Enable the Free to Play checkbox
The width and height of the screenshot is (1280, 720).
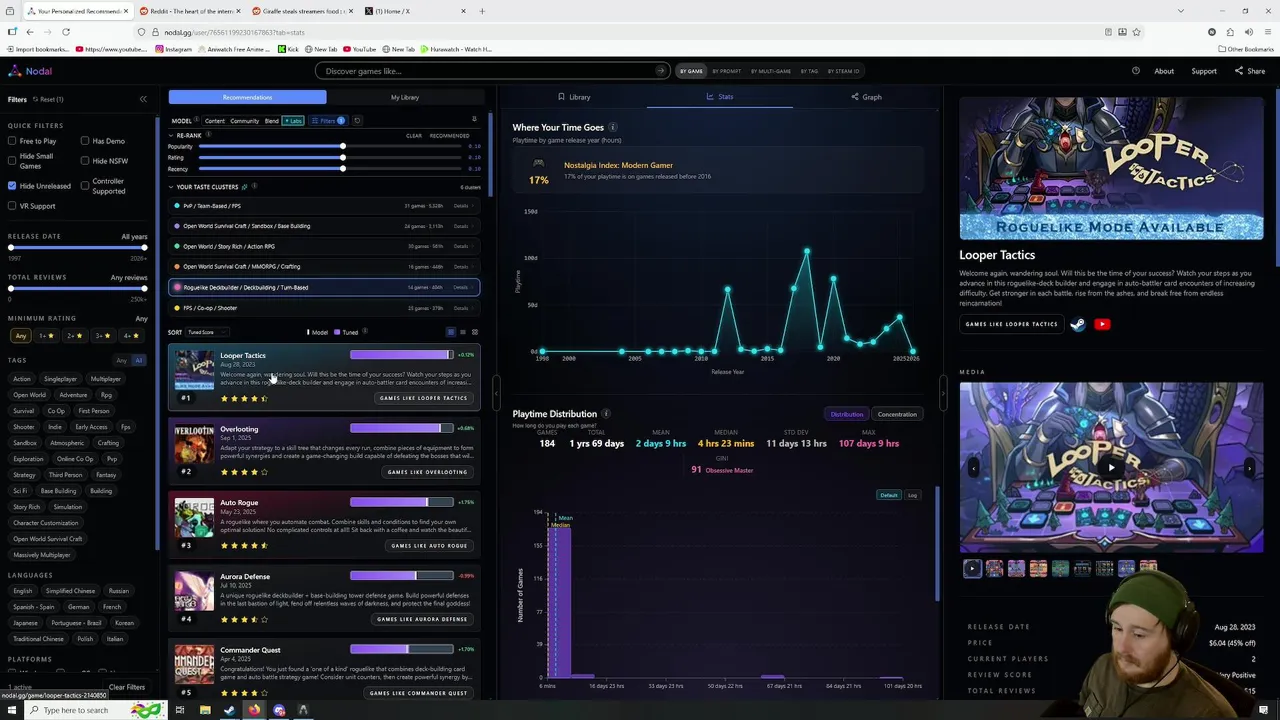pyautogui.click(x=12, y=141)
